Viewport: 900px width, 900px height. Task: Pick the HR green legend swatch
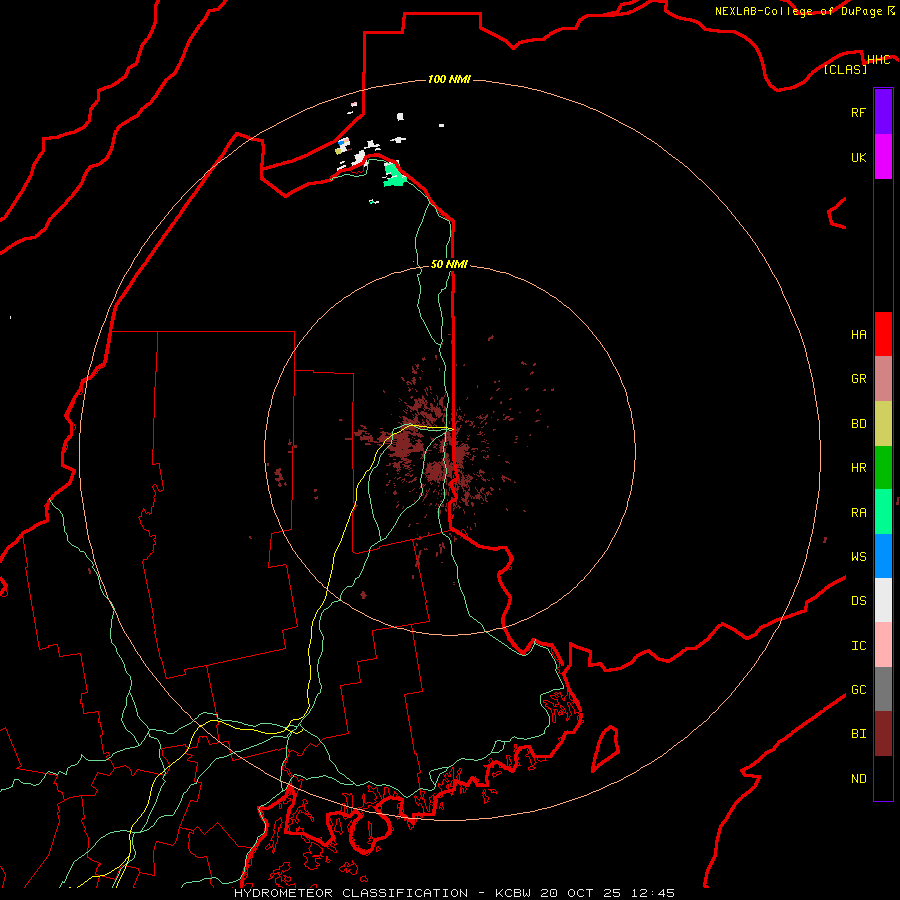click(883, 467)
